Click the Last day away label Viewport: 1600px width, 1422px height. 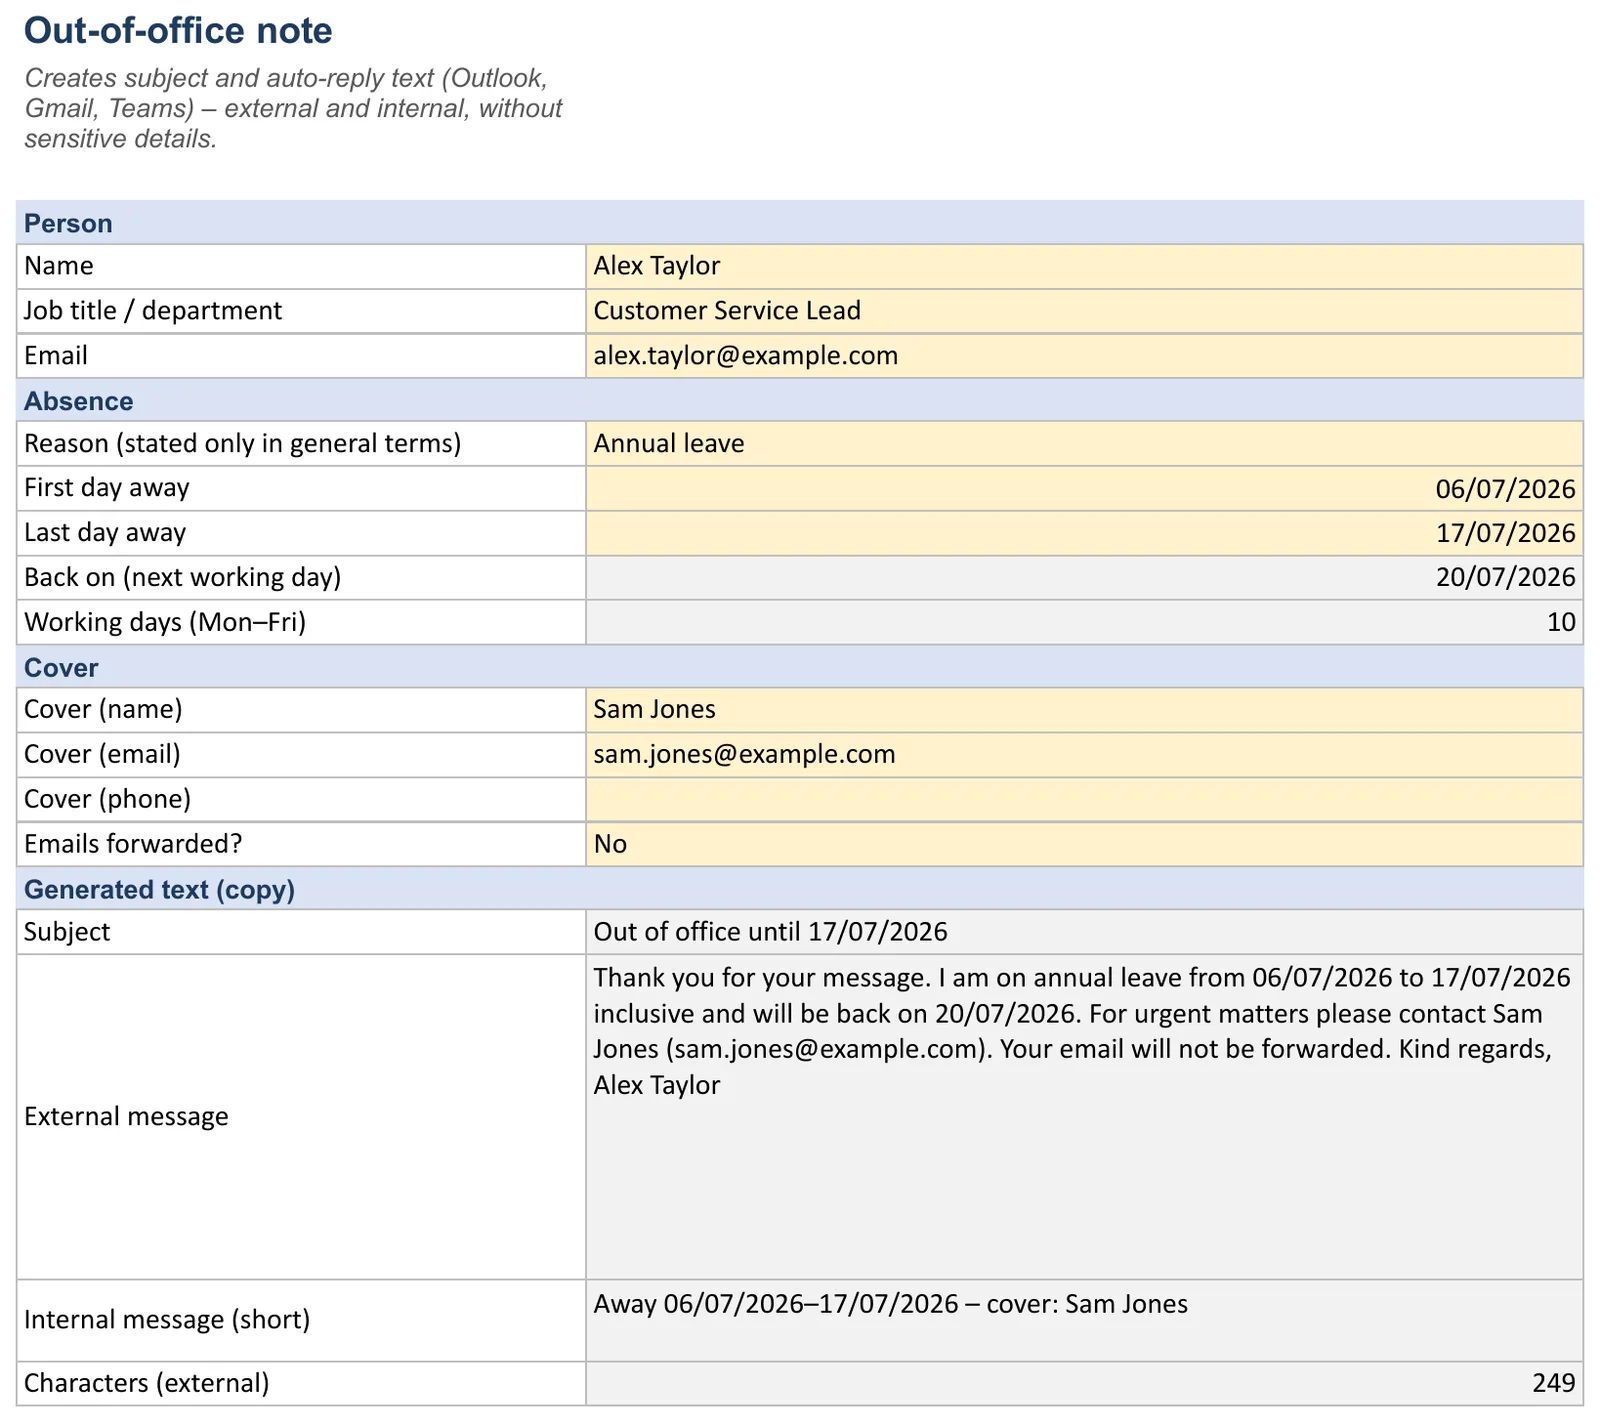[x=105, y=533]
